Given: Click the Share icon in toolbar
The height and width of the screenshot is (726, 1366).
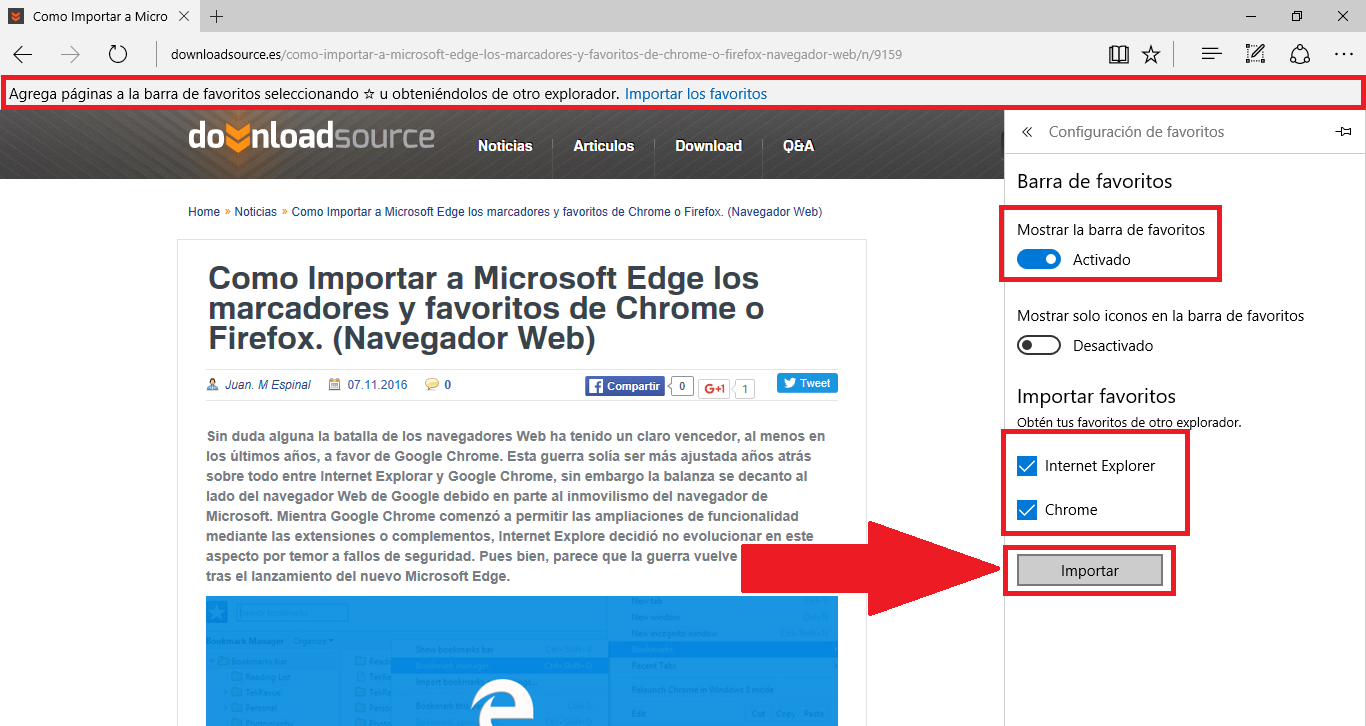Looking at the screenshot, I should [1300, 54].
